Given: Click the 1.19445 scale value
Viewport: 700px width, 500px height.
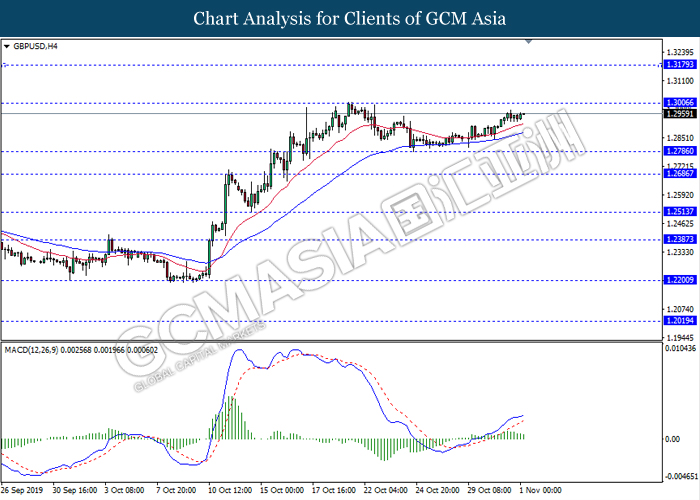Looking at the screenshot, I should (x=680, y=338).
